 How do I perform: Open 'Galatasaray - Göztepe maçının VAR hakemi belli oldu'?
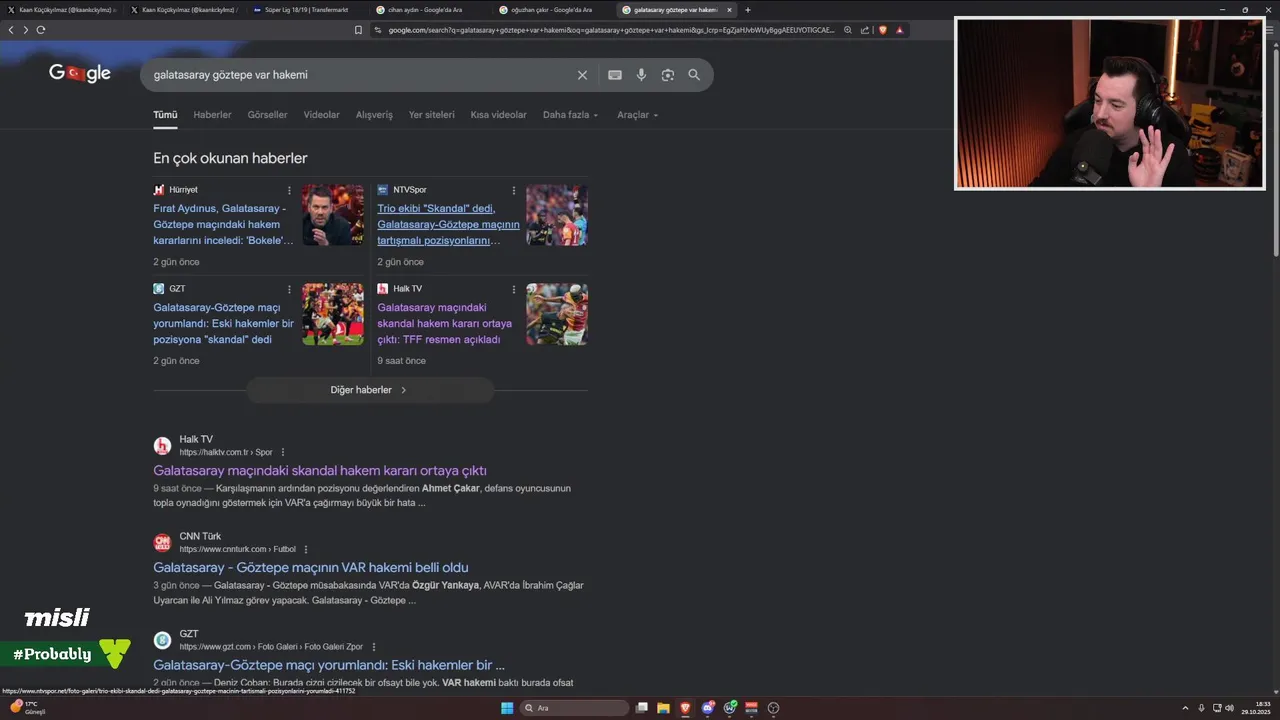point(311,567)
